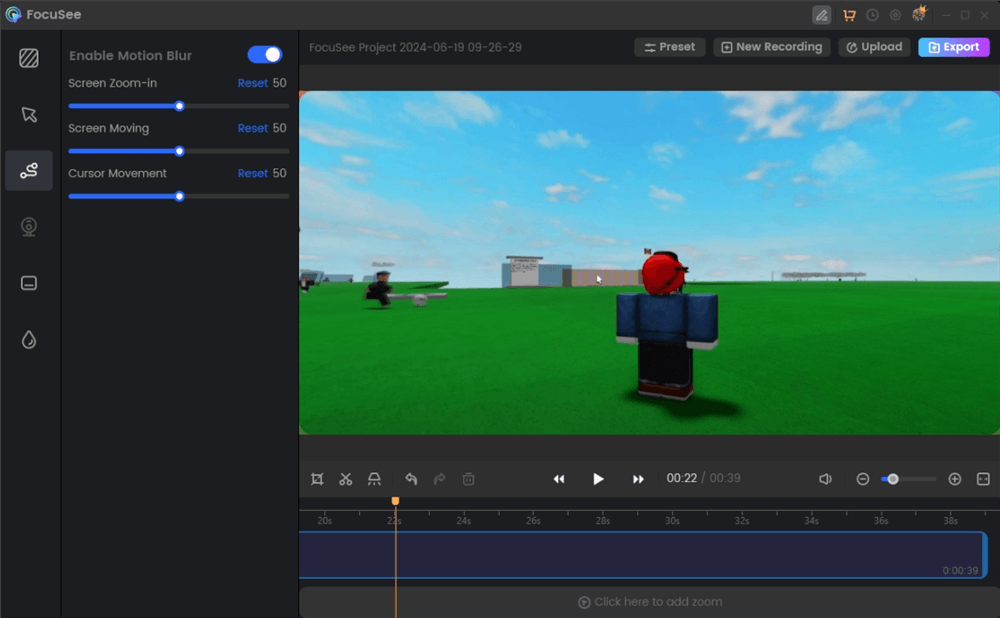This screenshot has width=1000, height=618.
Task: Open the Preset options
Action: (670, 47)
